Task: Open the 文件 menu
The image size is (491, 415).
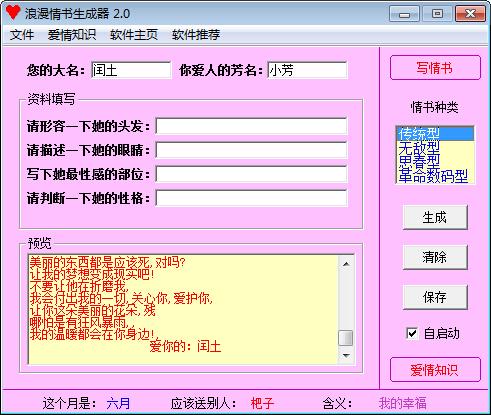Action: 22,35
